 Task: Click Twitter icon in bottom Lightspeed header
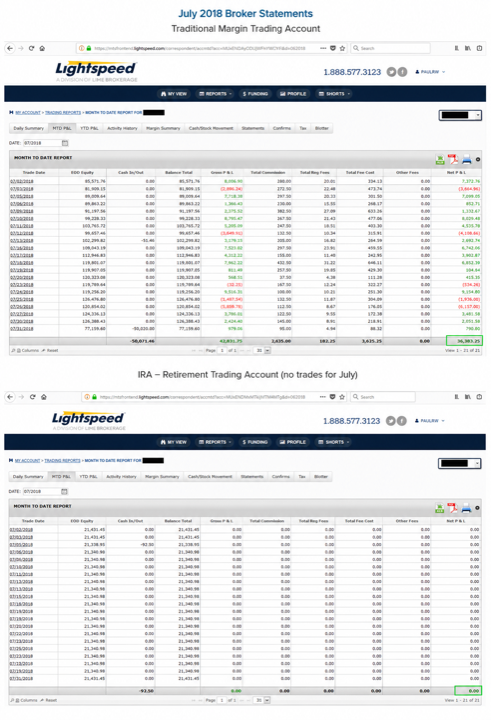click(390, 421)
